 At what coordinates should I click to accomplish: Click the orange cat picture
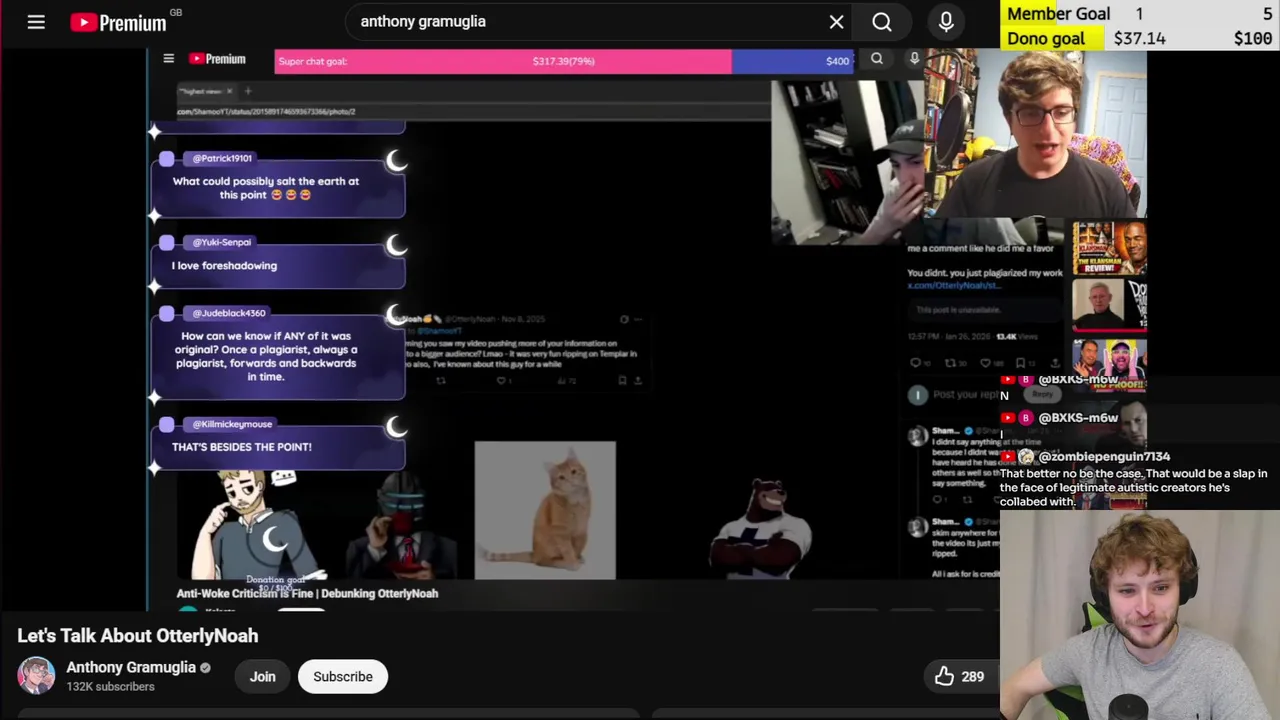[x=545, y=510]
